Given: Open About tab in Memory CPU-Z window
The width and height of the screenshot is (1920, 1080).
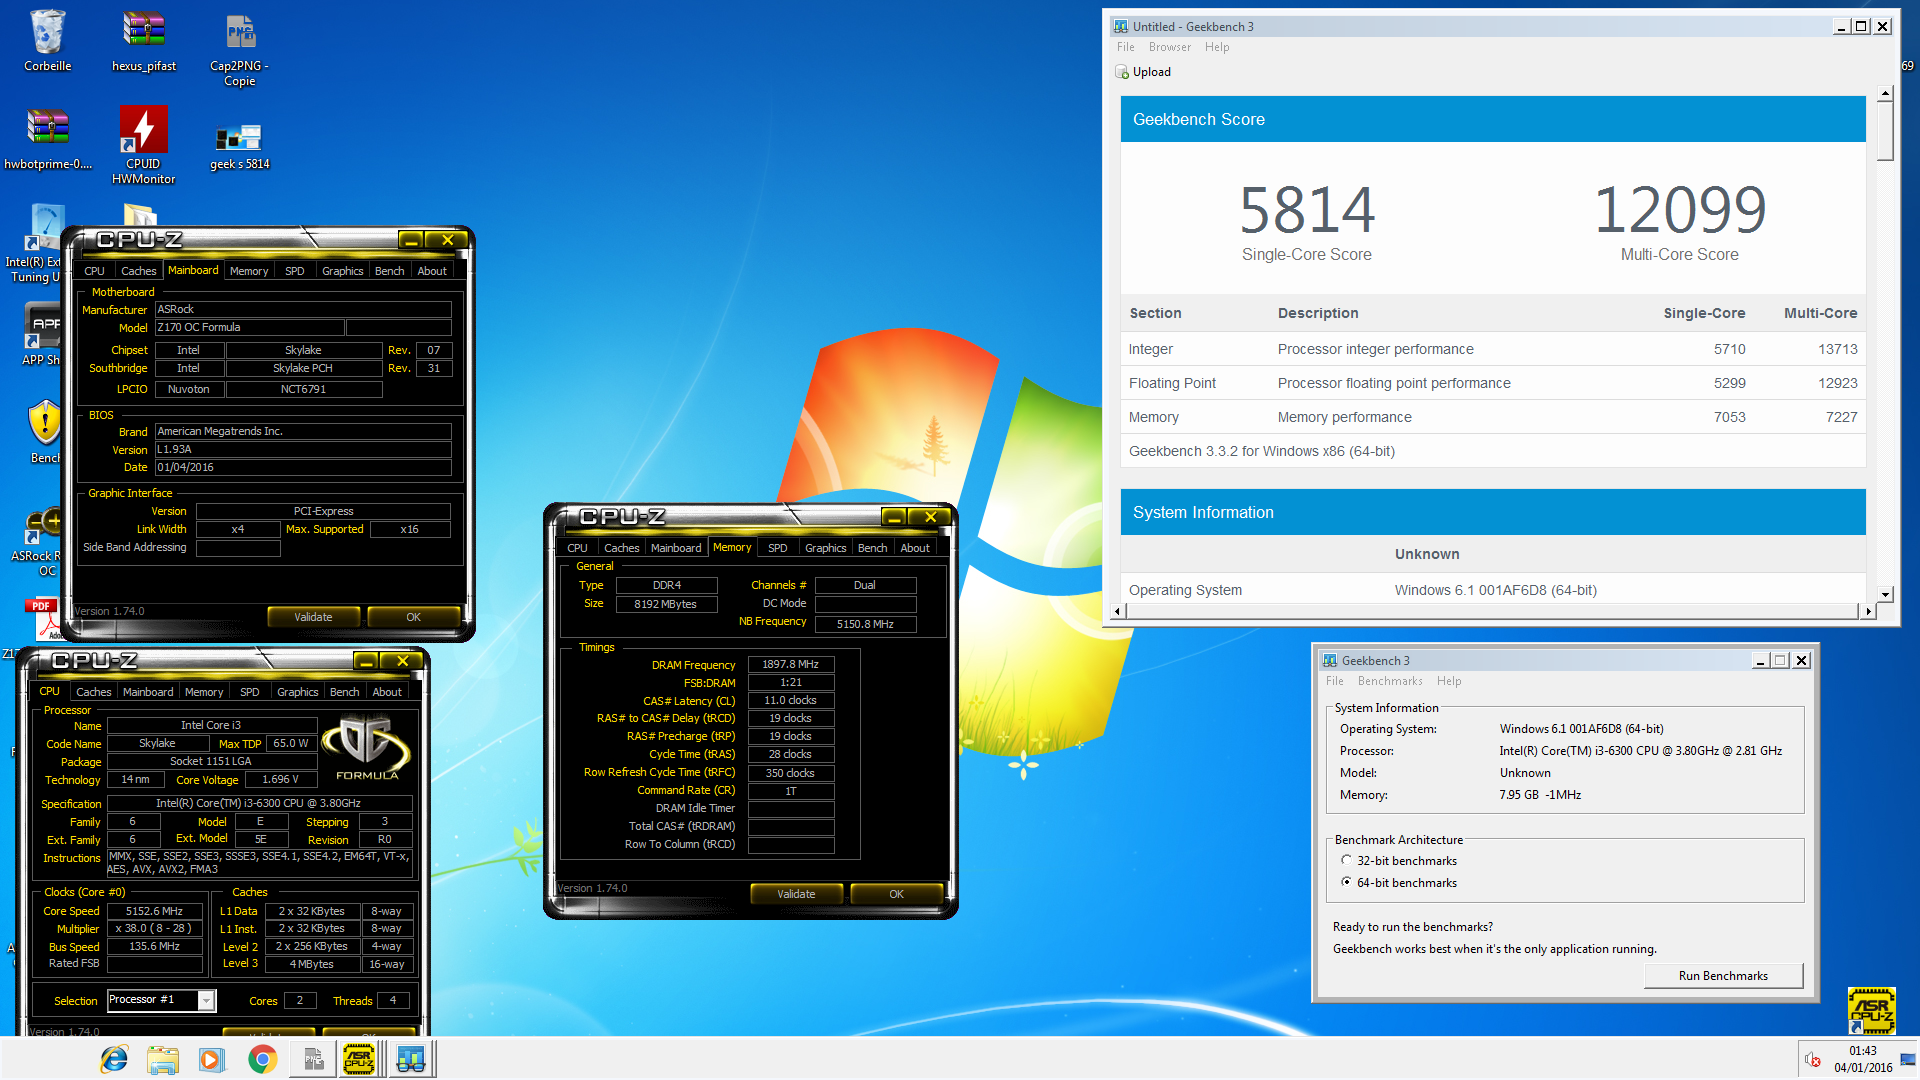Looking at the screenshot, I should click(914, 548).
